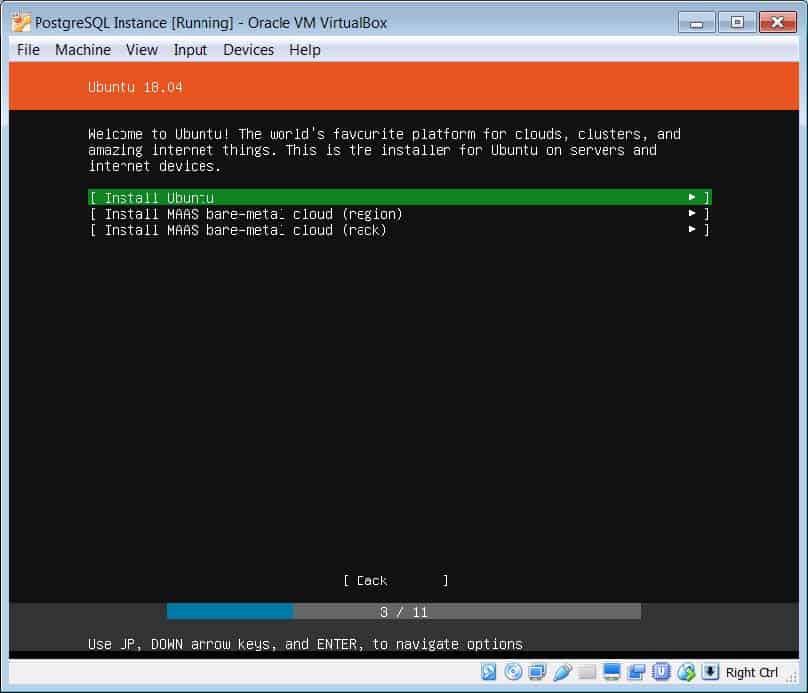The image size is (808, 693).
Task: Open the View menu
Action: pyautogui.click(x=142, y=50)
